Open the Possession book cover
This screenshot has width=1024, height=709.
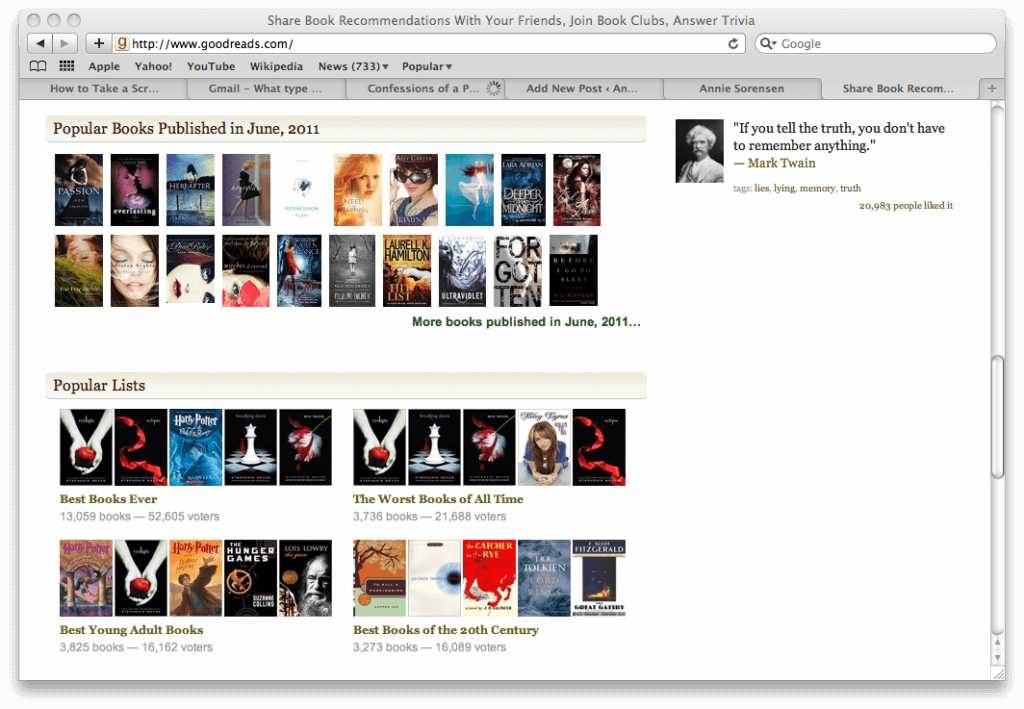click(x=302, y=190)
